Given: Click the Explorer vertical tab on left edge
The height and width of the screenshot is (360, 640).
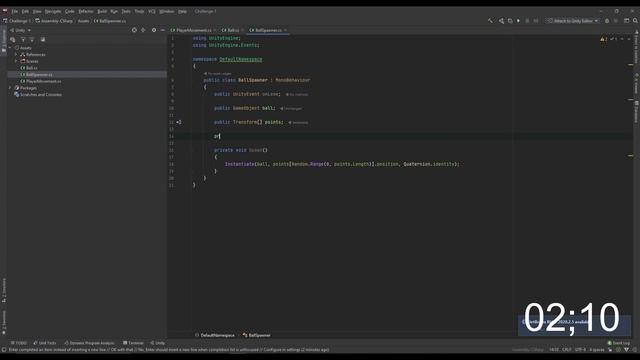Looking at the screenshot, I should (4, 40).
